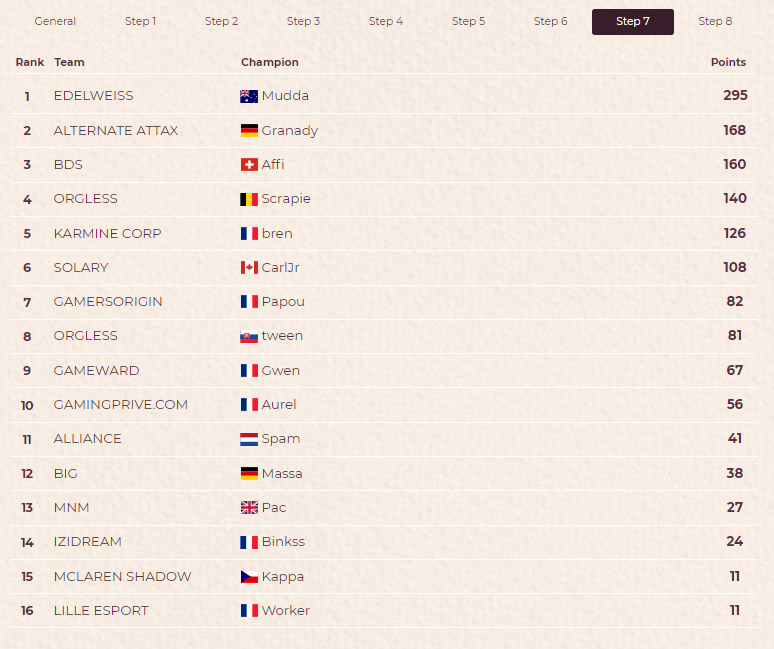Click champion name CarlJr
774x649 pixels.
coord(280,267)
